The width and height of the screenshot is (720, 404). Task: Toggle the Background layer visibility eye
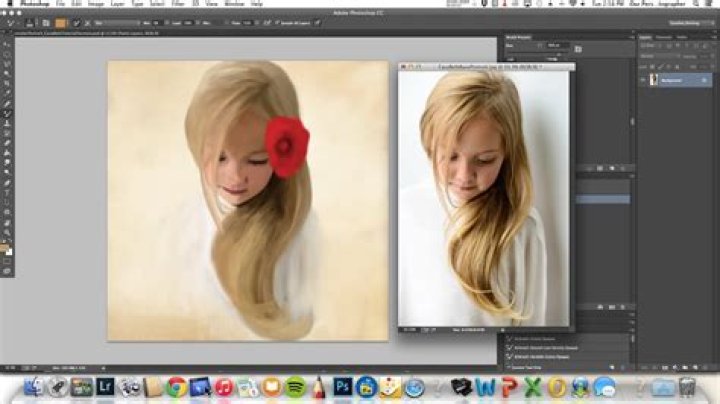642,79
